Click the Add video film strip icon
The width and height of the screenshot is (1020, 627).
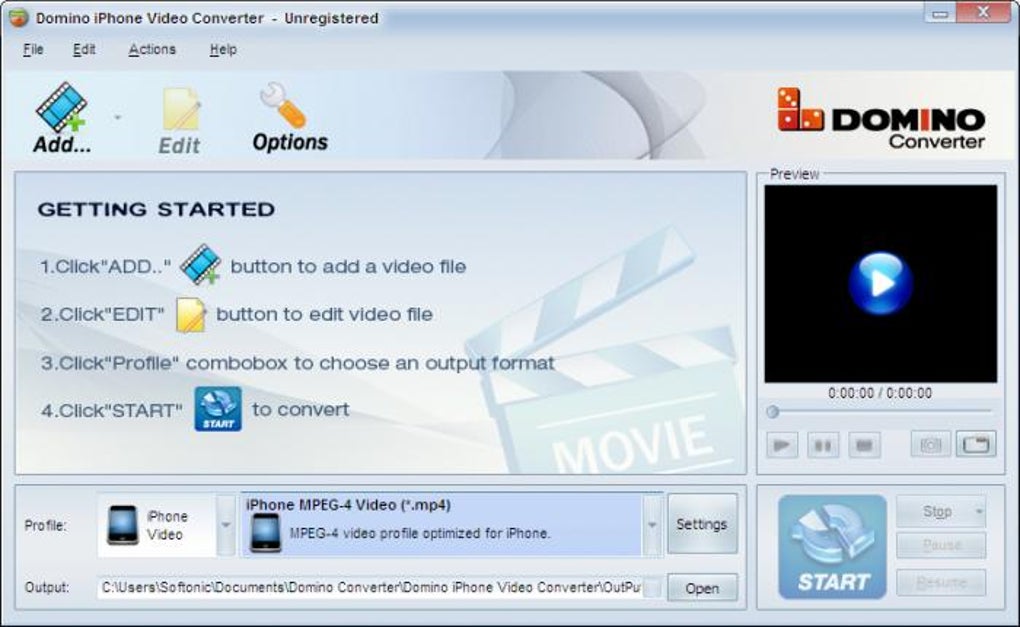tap(62, 107)
